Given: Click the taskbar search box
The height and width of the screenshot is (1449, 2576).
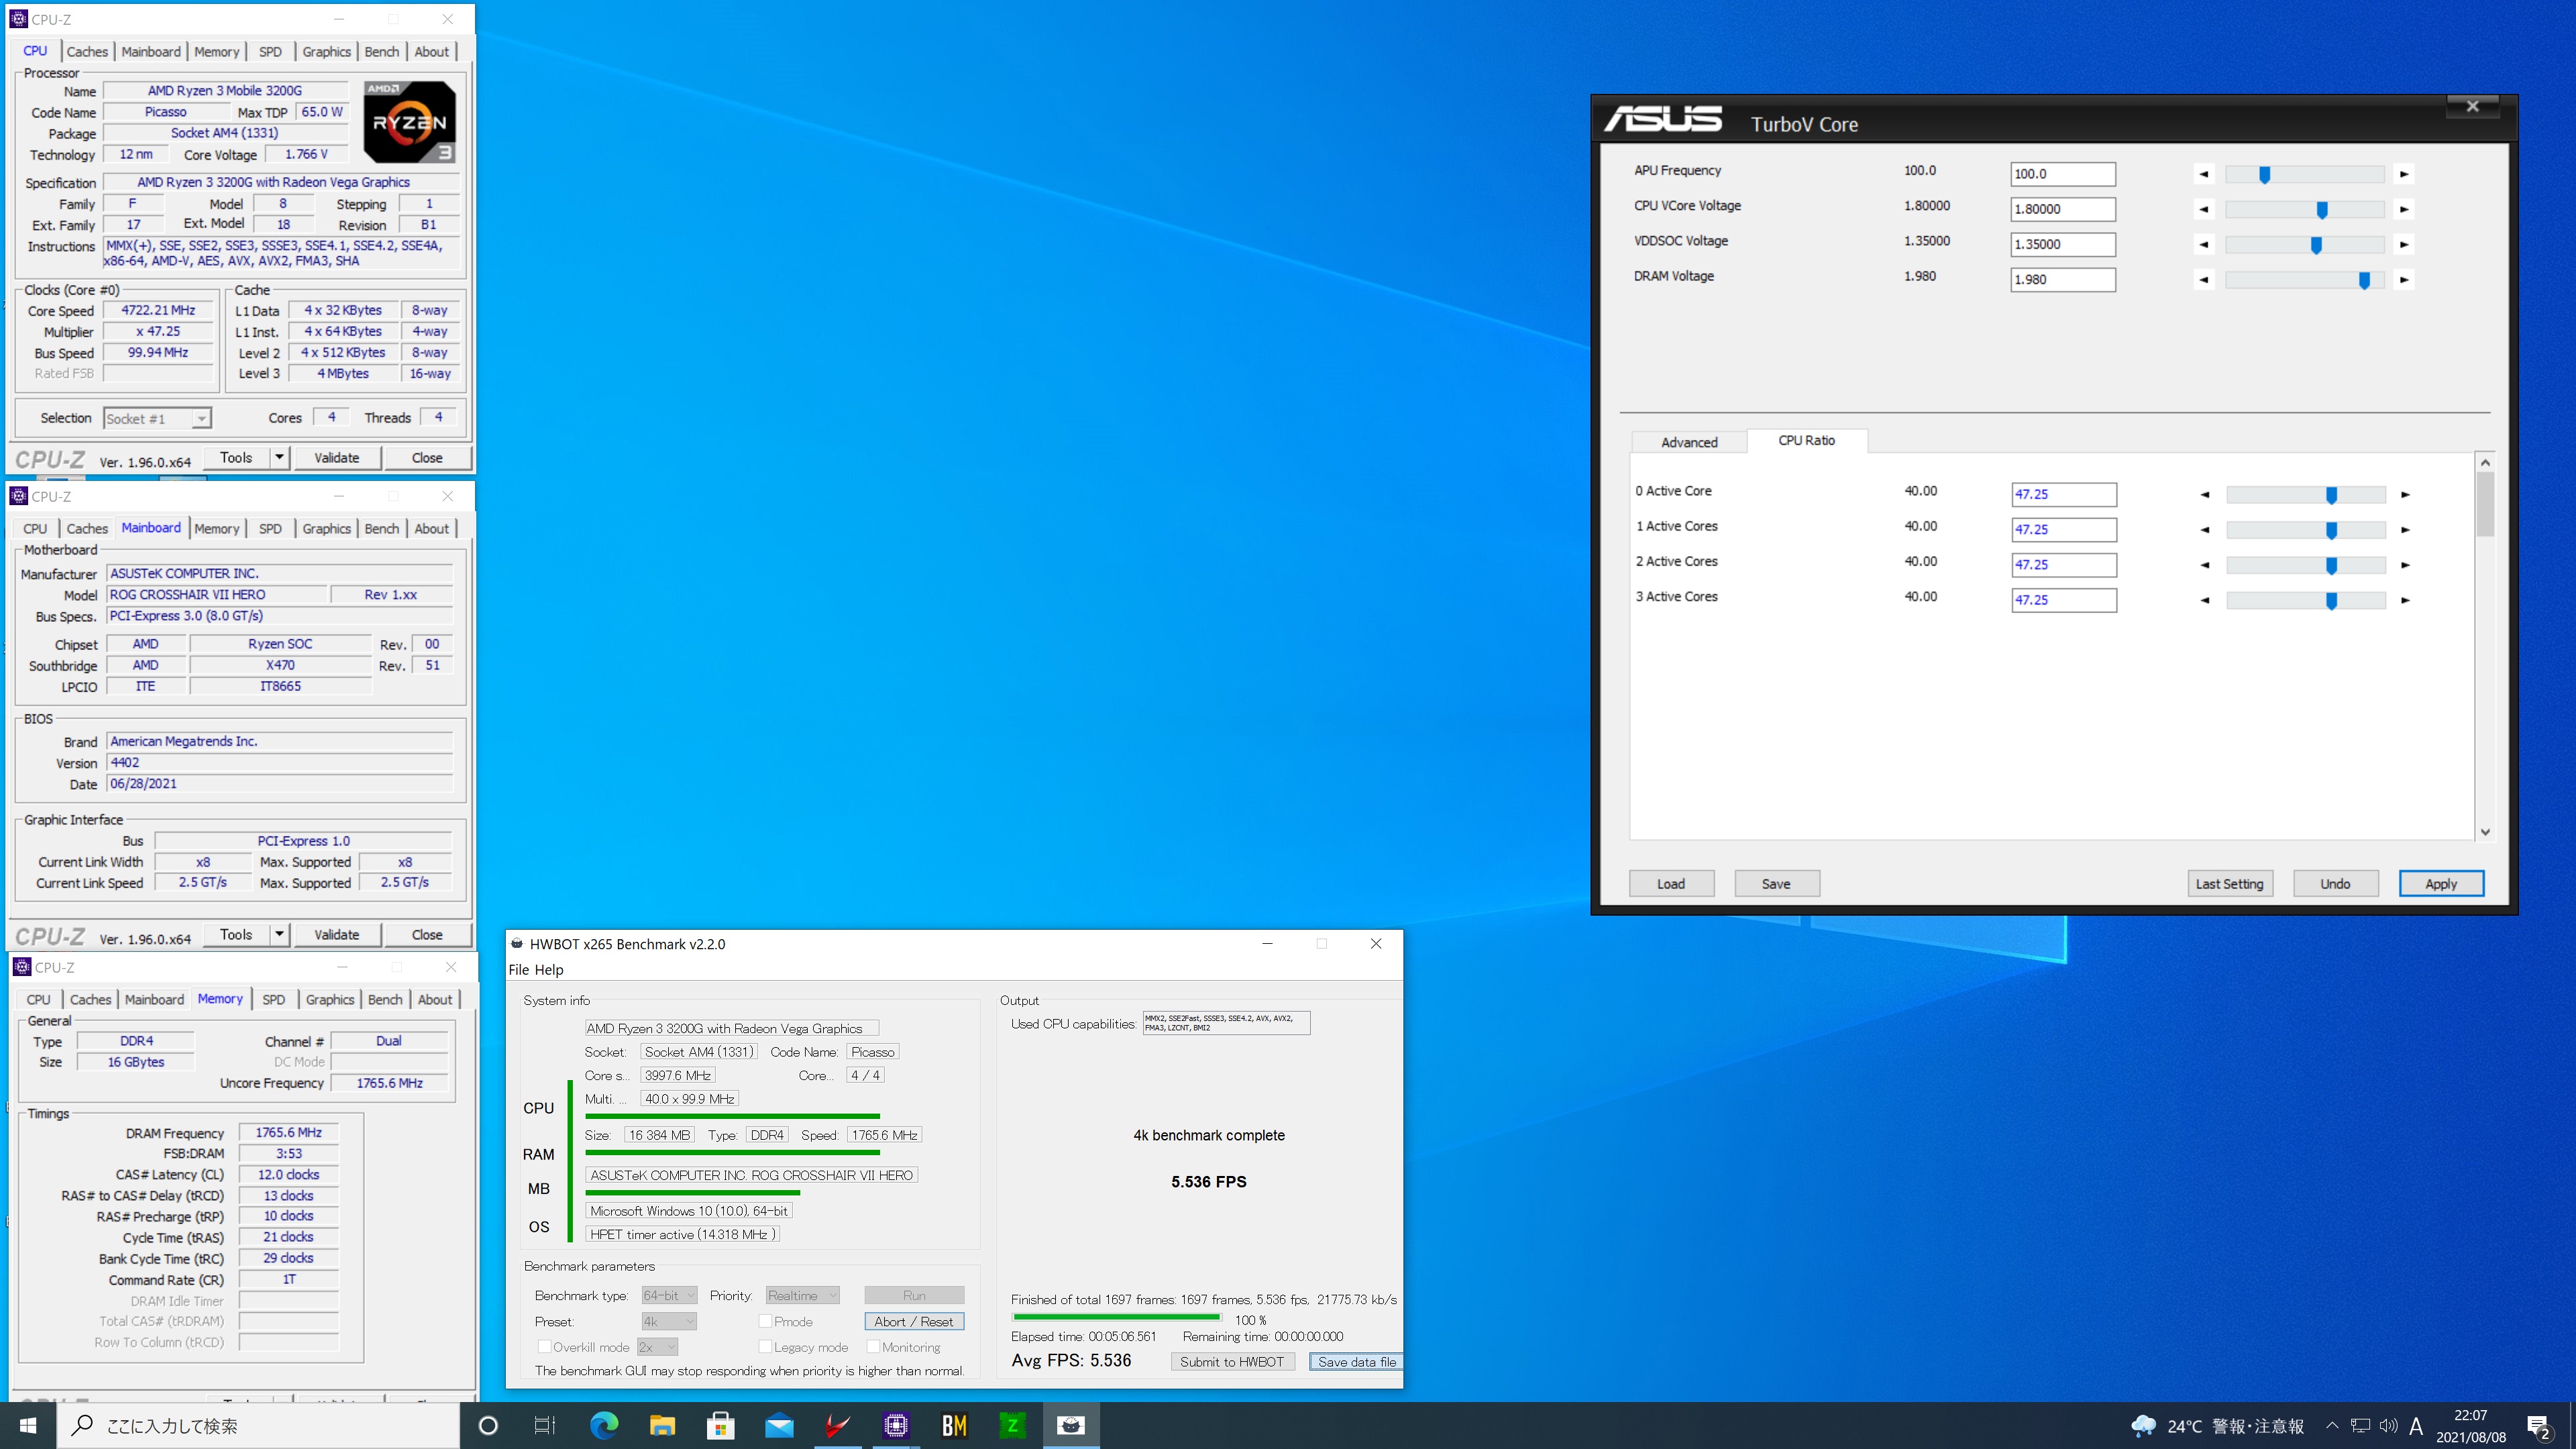Looking at the screenshot, I should click(258, 1425).
